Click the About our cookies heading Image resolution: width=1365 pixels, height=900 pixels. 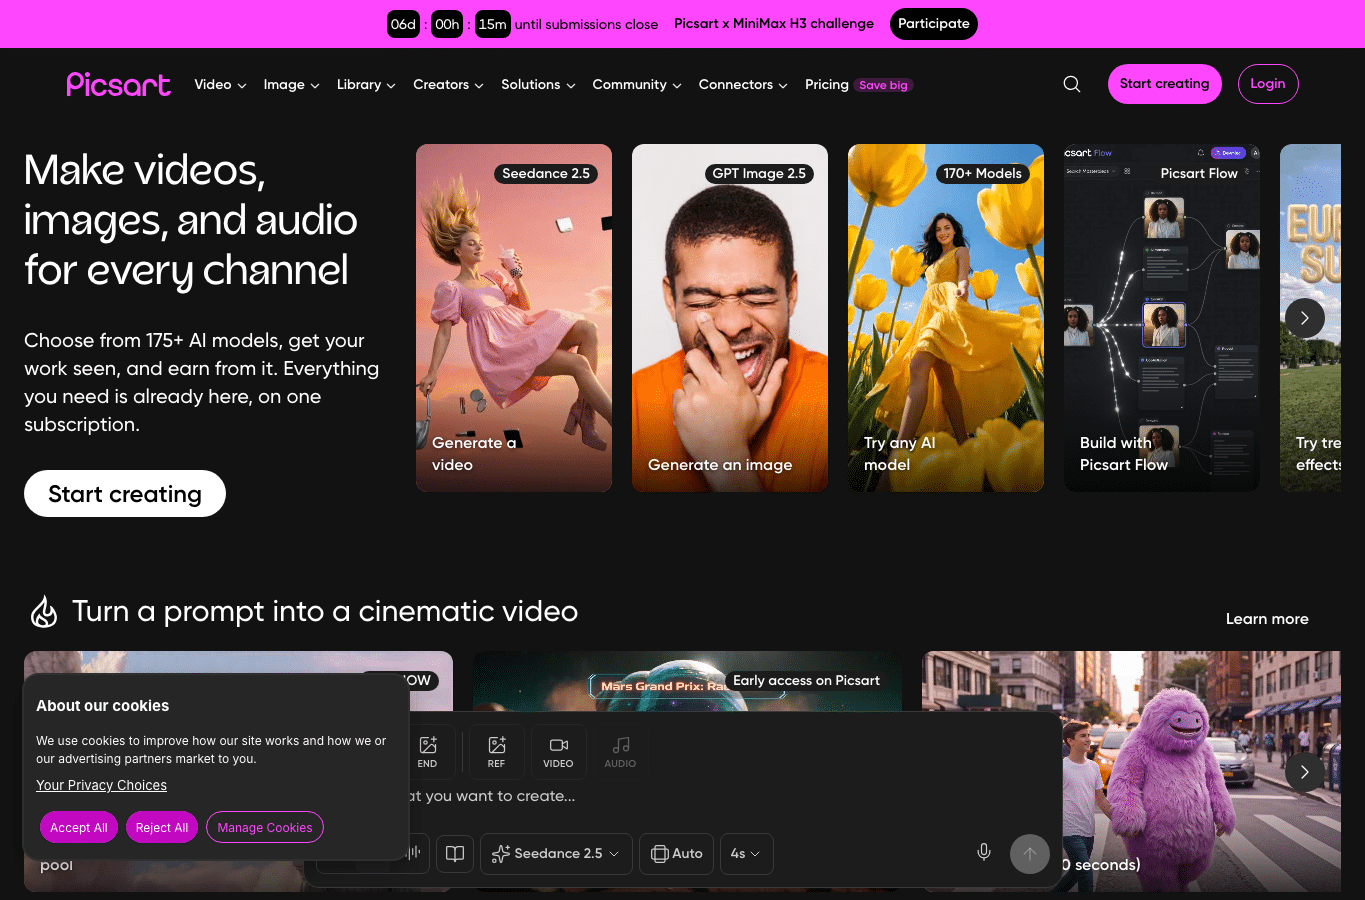point(103,706)
